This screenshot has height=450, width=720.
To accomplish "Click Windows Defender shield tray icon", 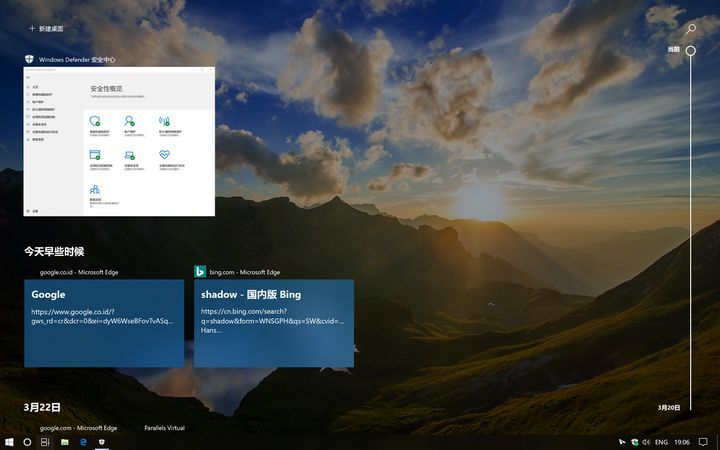I will (x=634, y=441).
